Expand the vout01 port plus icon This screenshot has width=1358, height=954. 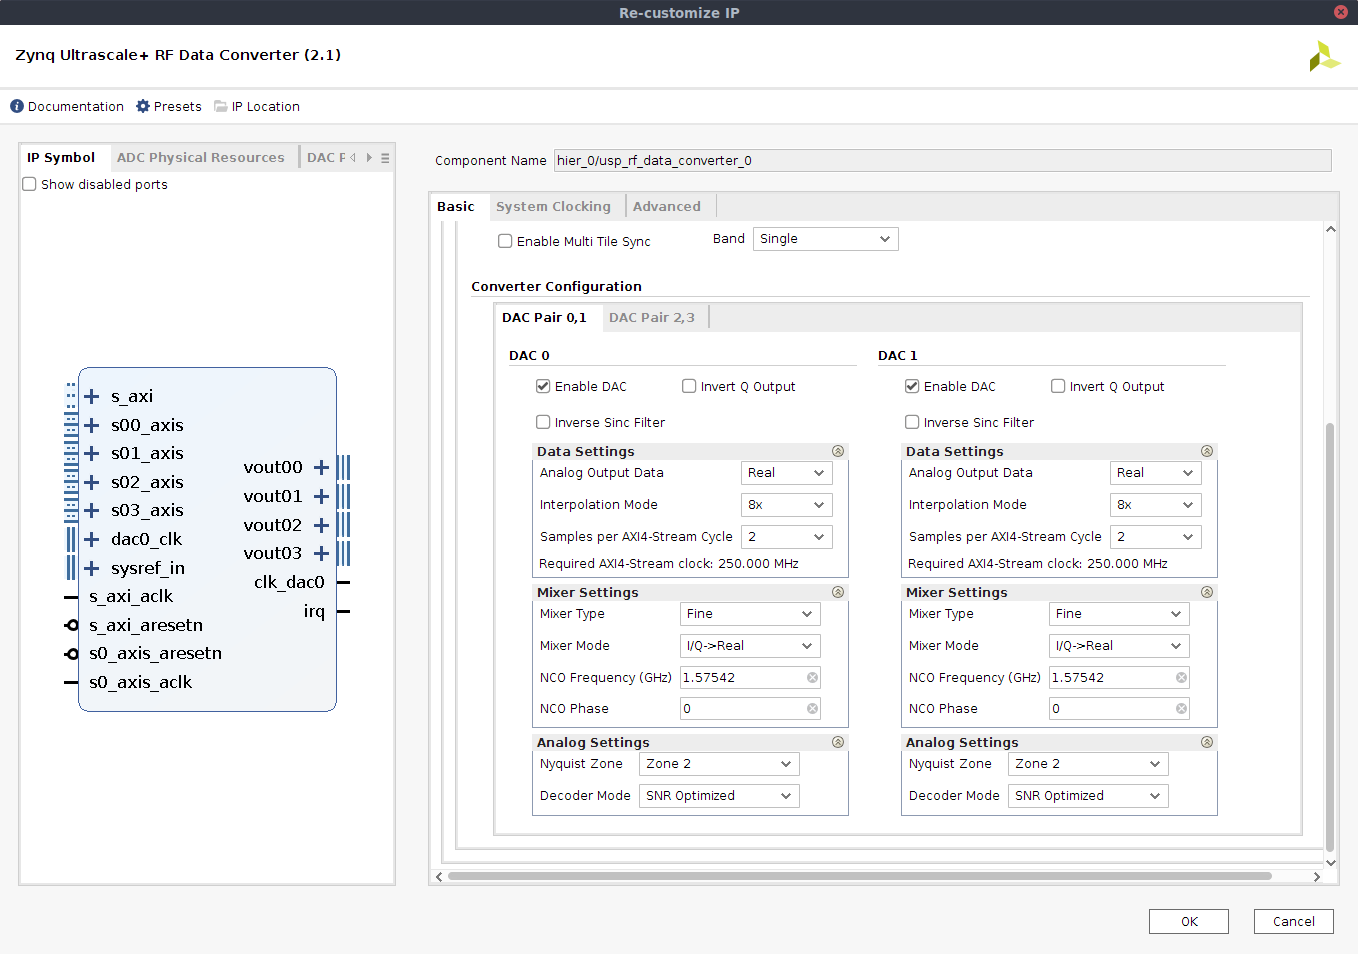(x=321, y=496)
